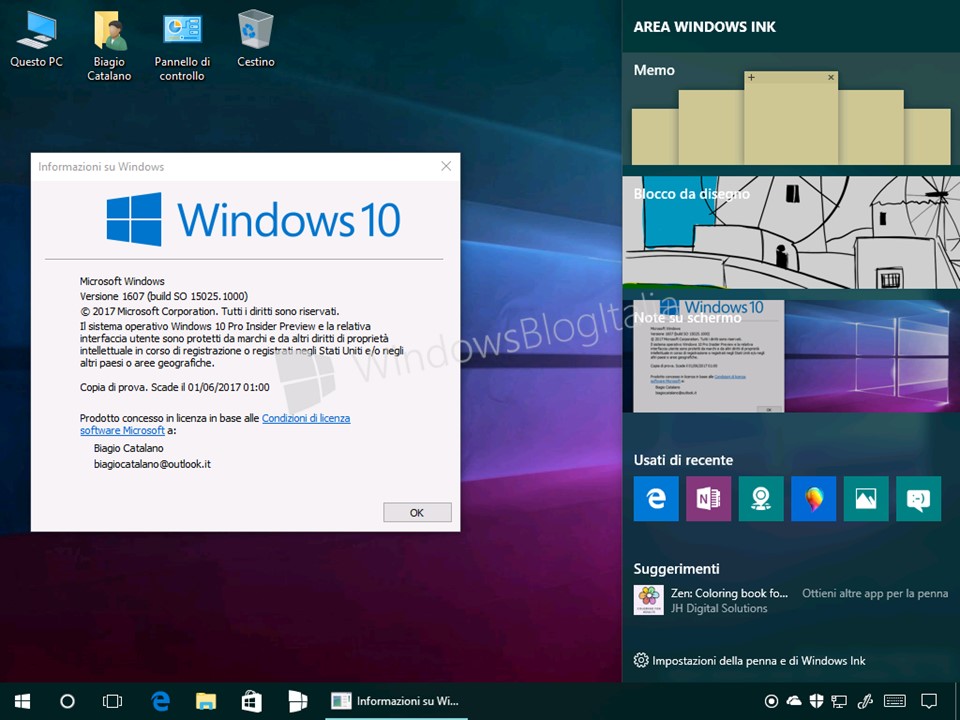Click Copia di prova expiry text
The image size is (960, 720).
click(x=174, y=388)
